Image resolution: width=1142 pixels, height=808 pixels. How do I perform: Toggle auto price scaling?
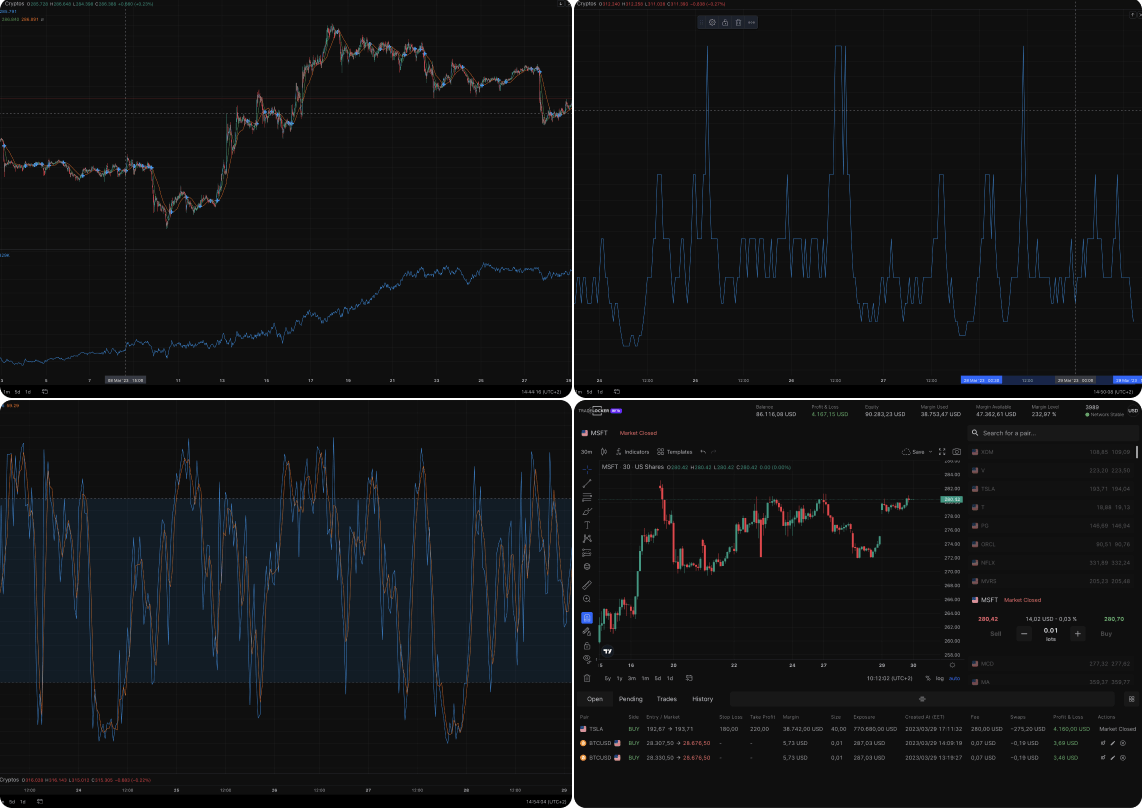pos(954,678)
